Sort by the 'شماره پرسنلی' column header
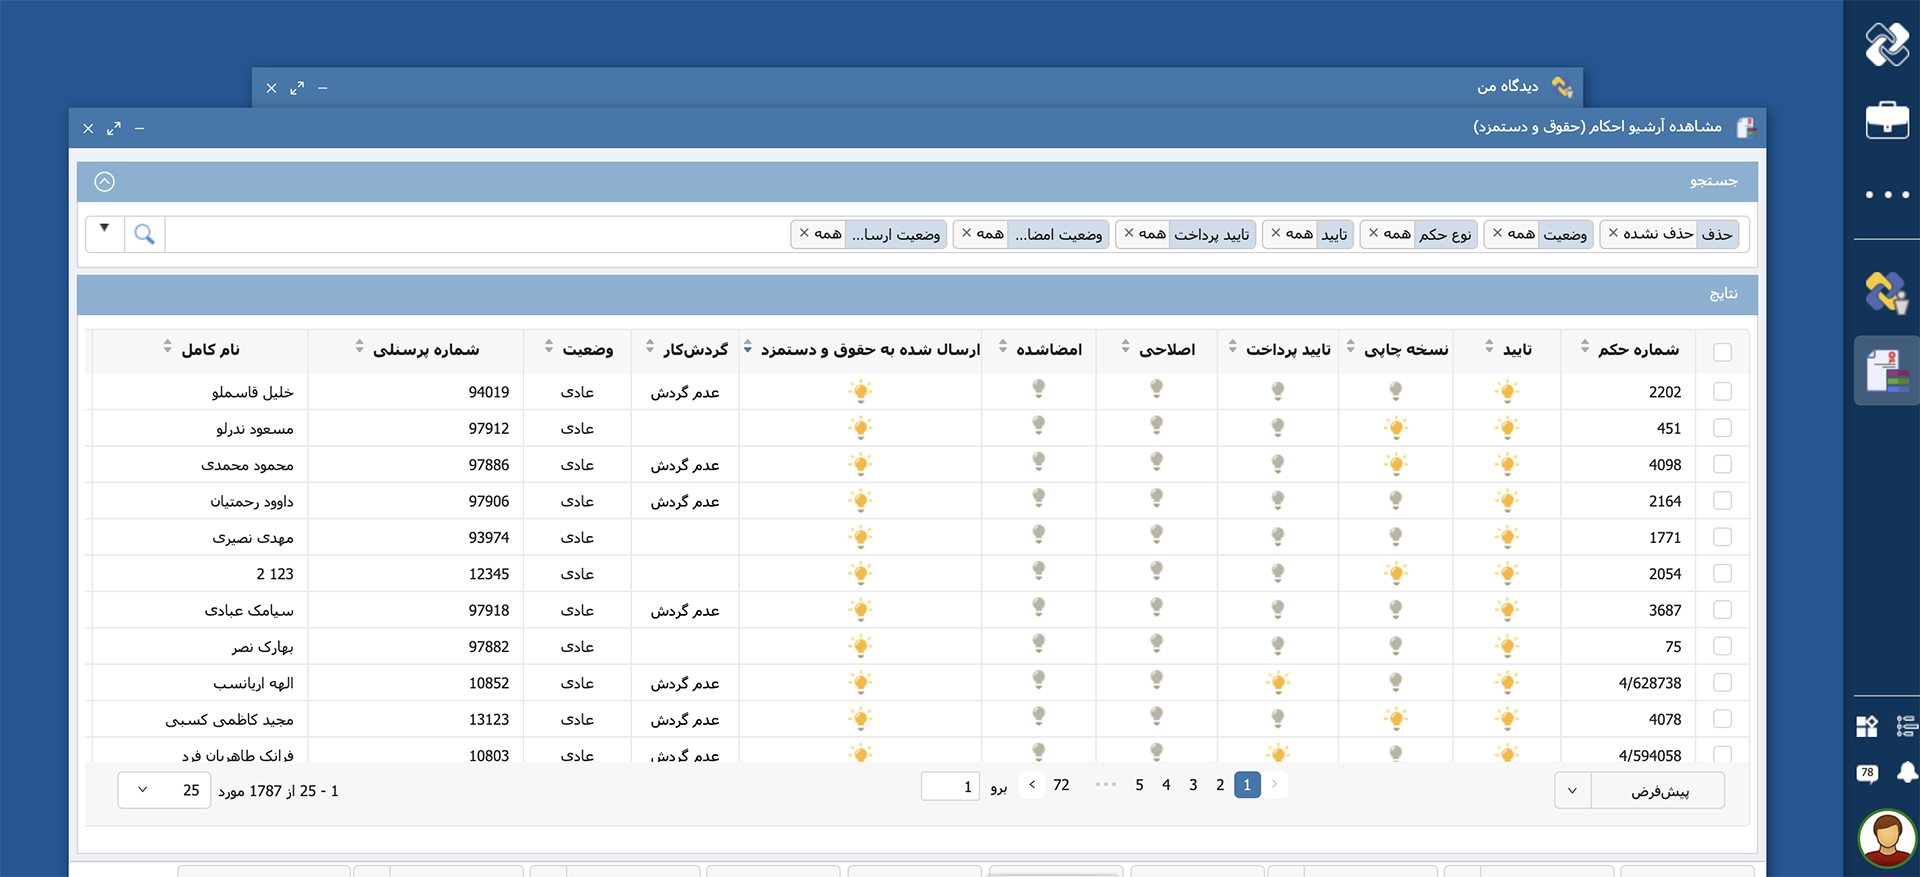 pyautogui.click(x=425, y=349)
